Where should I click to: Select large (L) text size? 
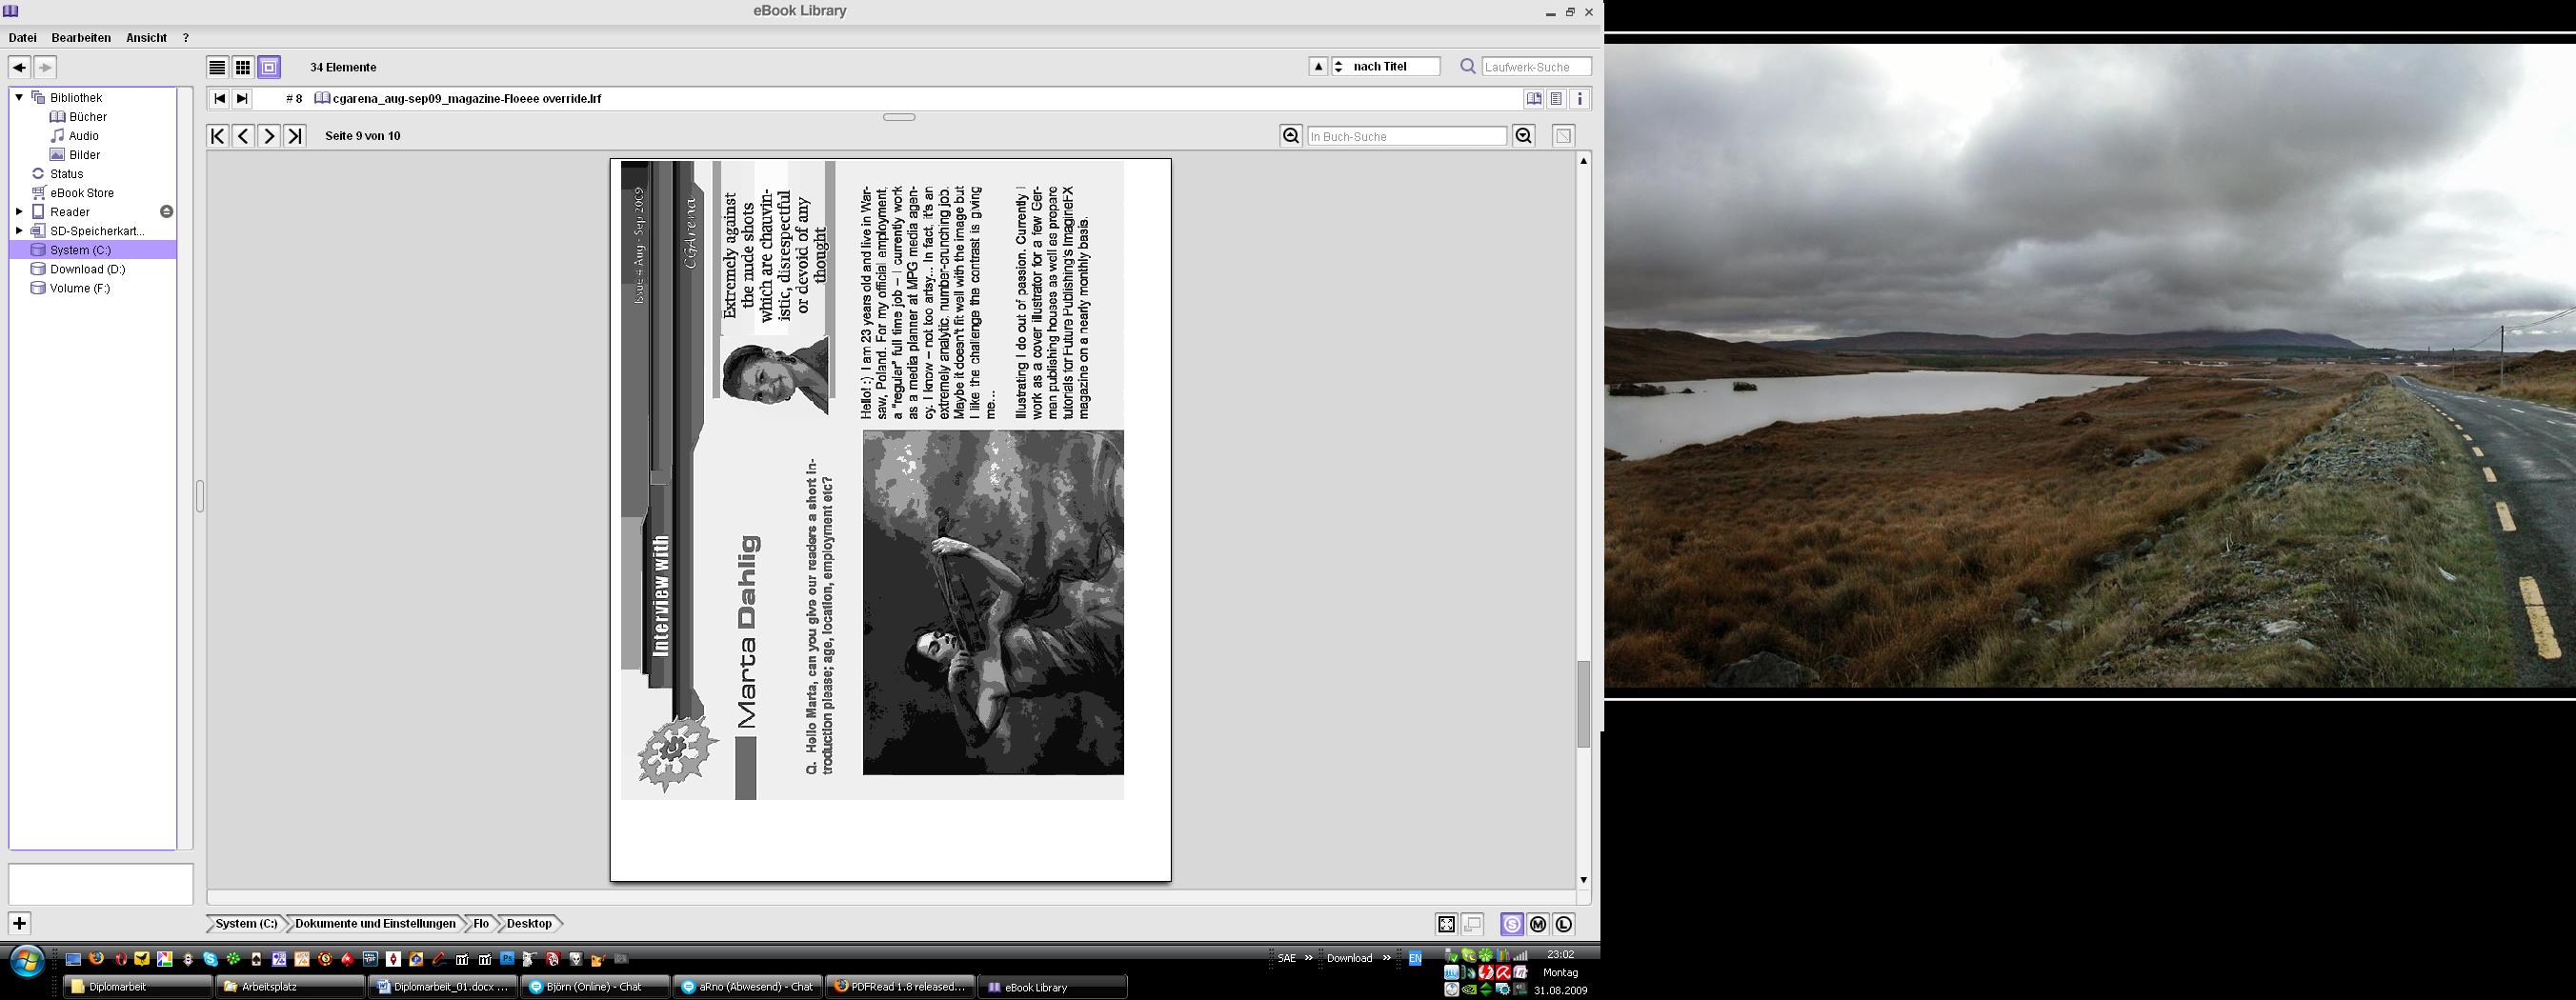click(x=1564, y=925)
